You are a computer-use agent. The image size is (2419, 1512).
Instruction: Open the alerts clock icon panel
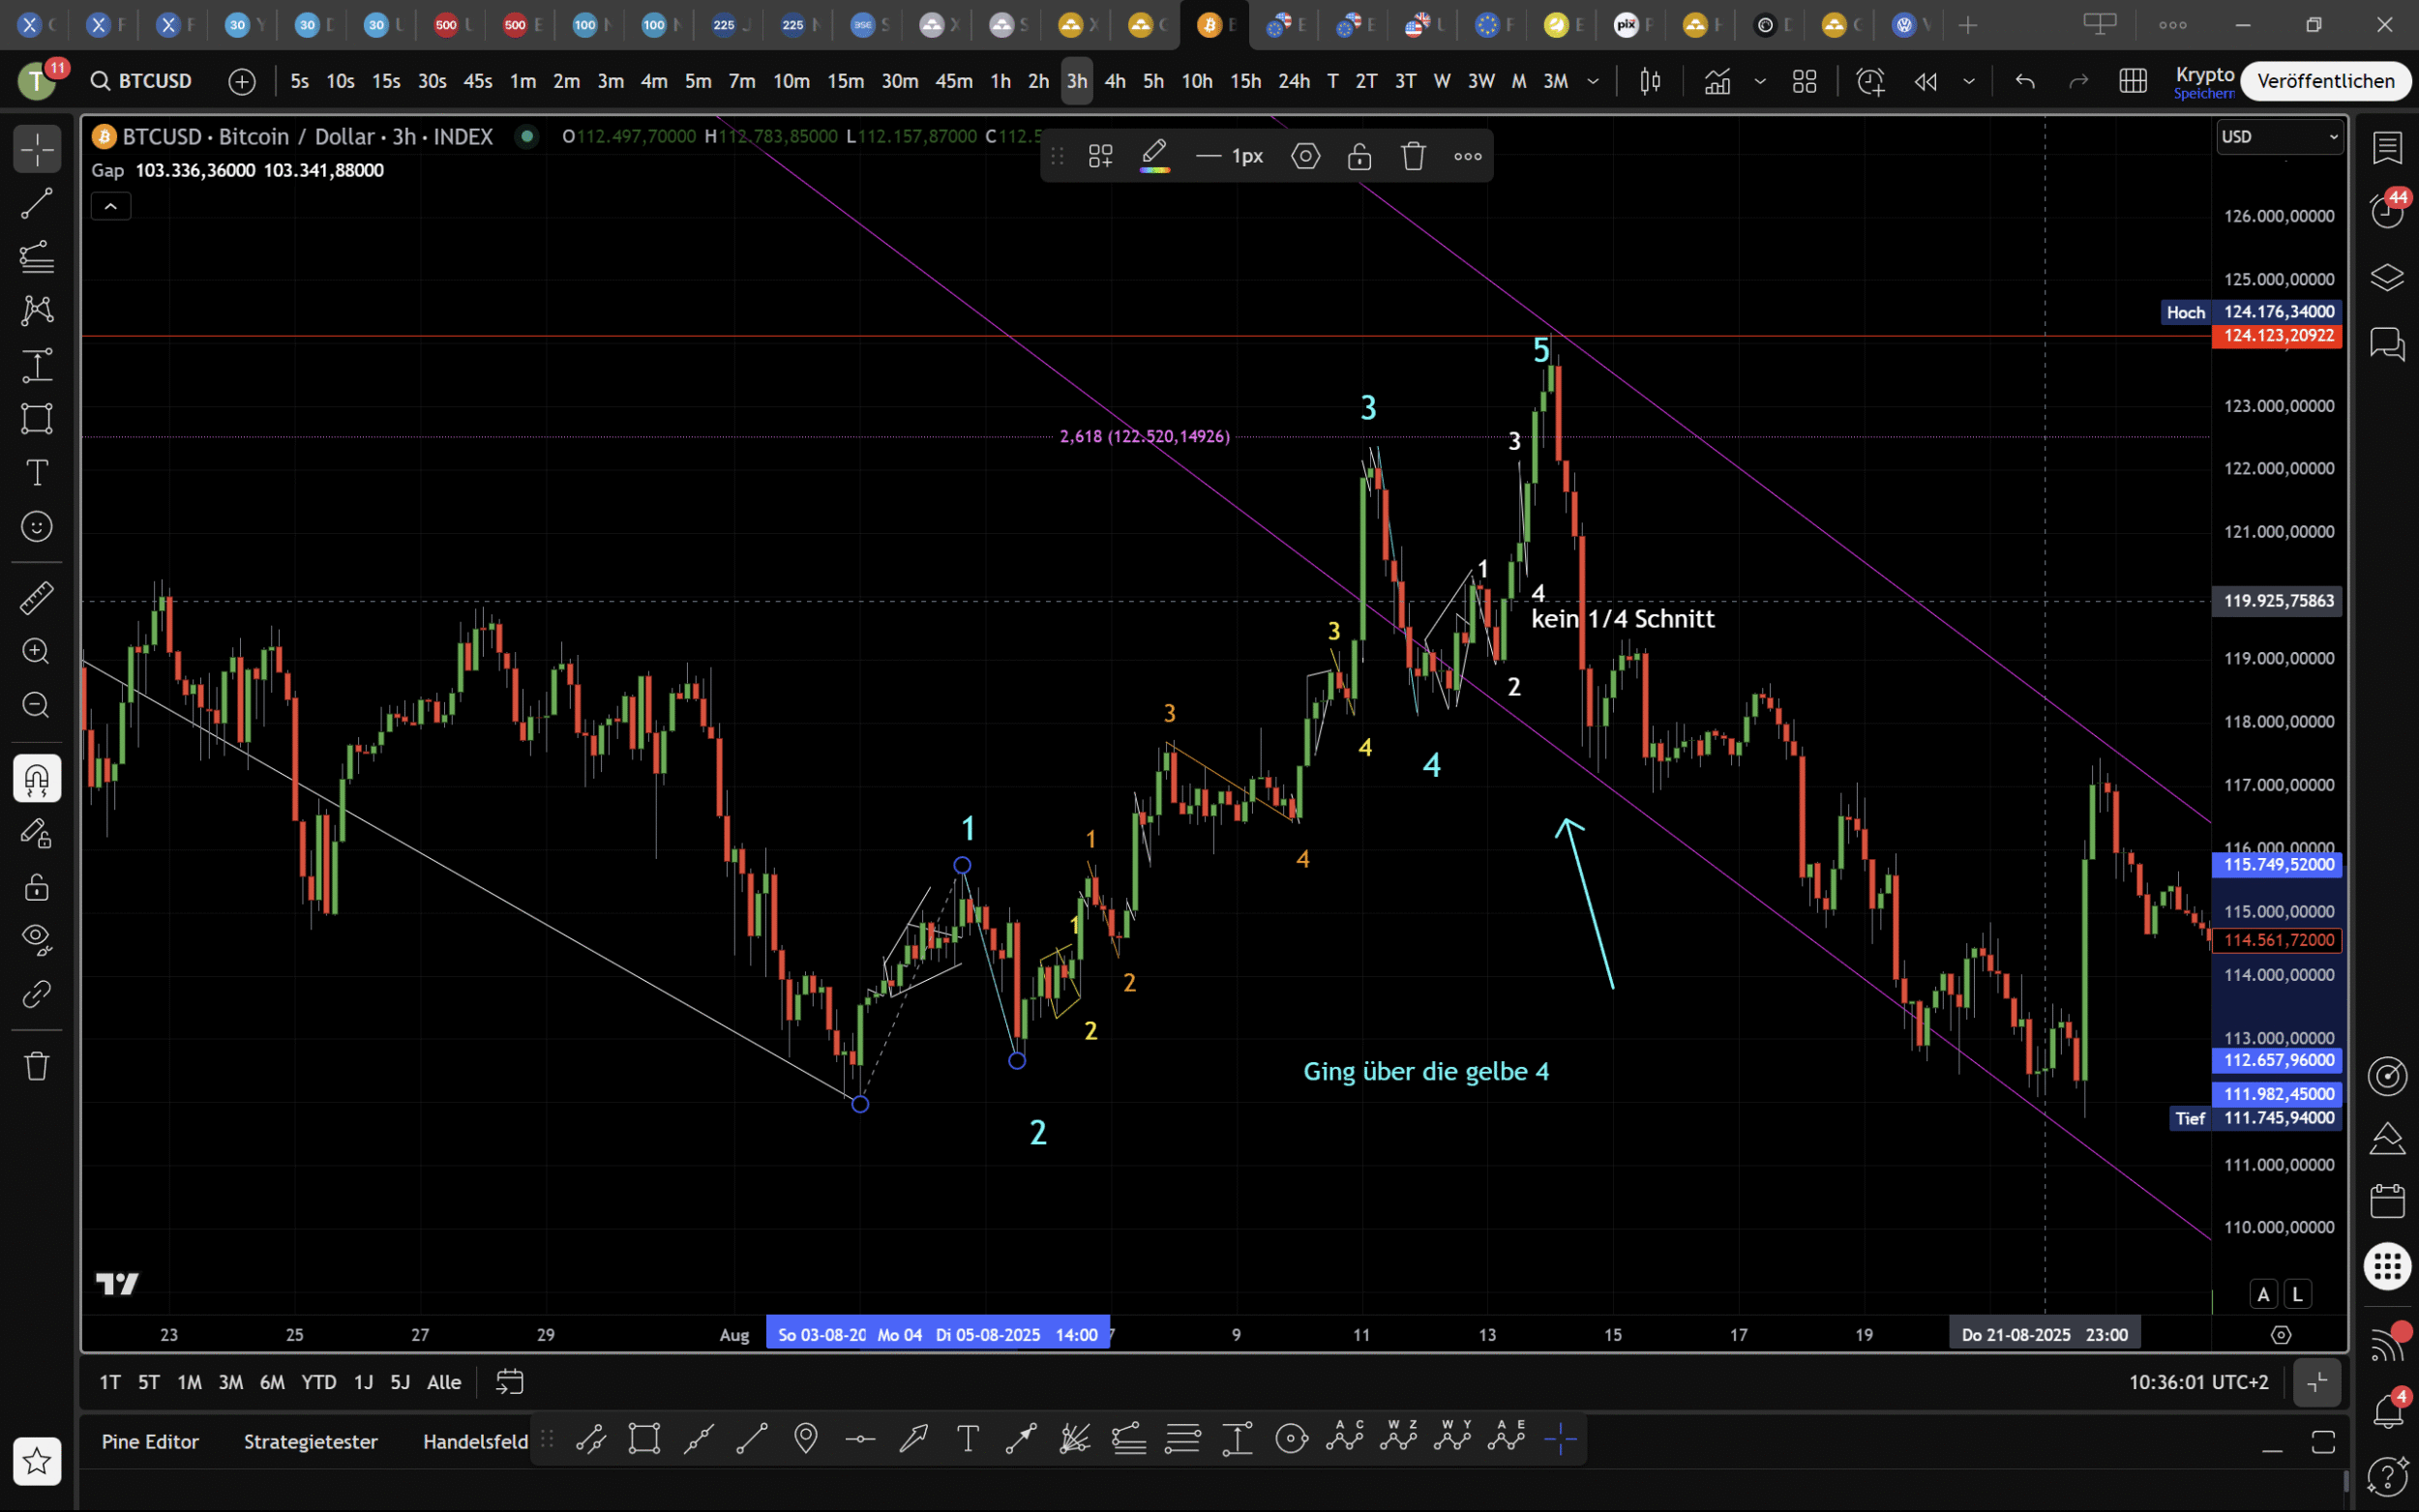coord(2387,211)
